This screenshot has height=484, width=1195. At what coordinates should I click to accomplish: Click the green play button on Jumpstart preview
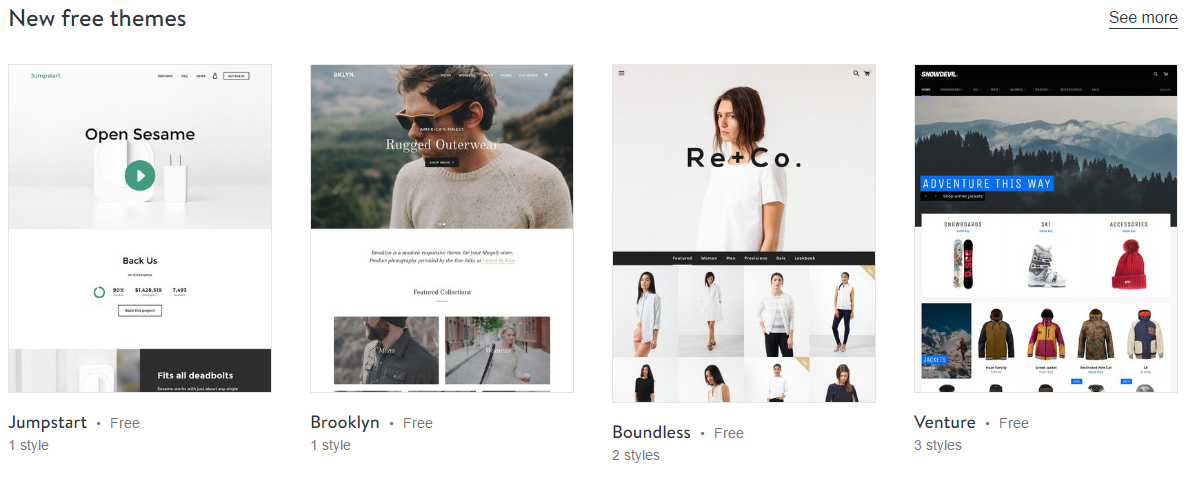[x=140, y=175]
